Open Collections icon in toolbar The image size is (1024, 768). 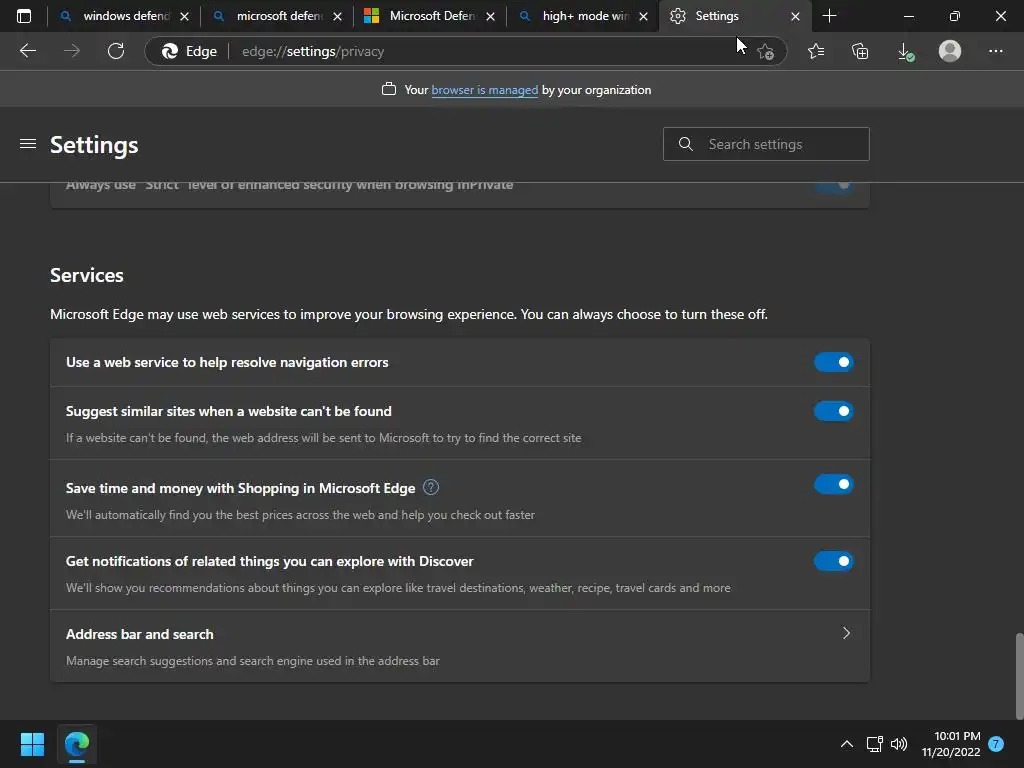pyautogui.click(x=860, y=51)
